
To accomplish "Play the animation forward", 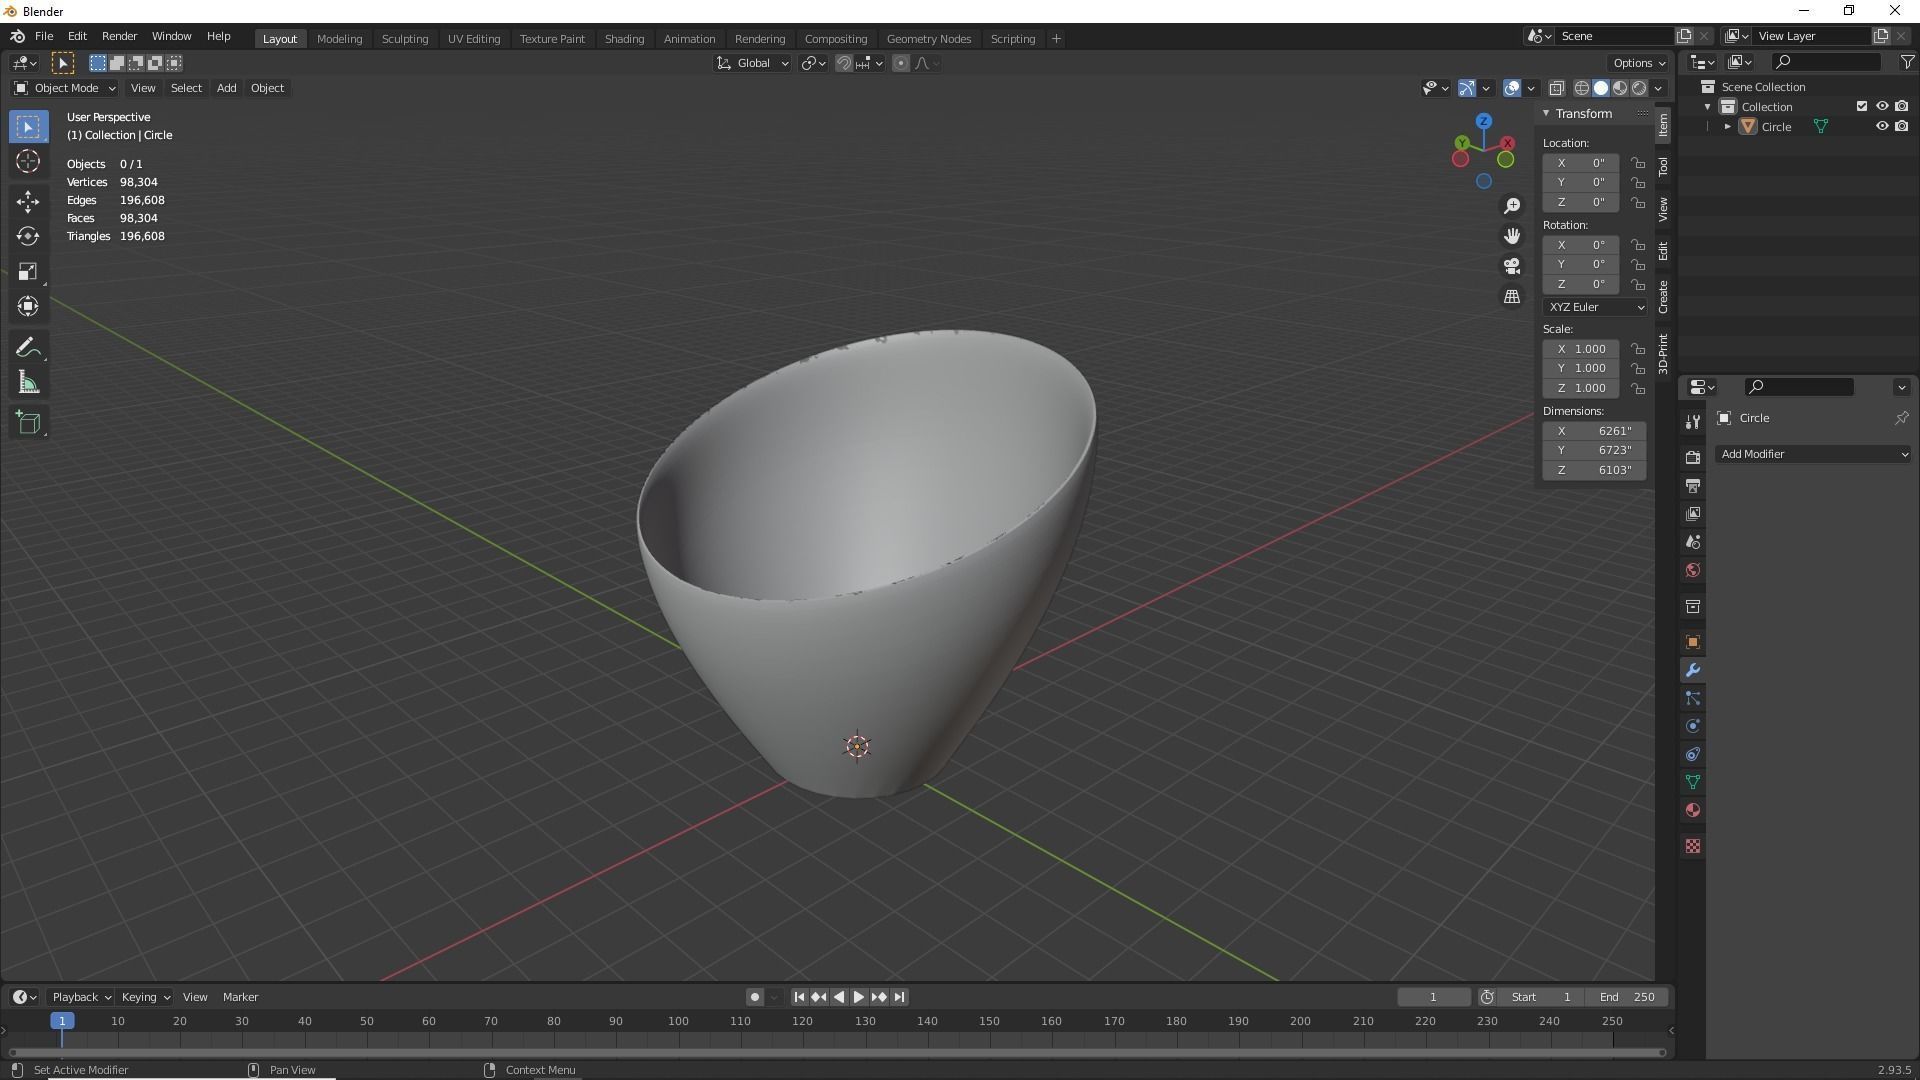I will coord(858,997).
